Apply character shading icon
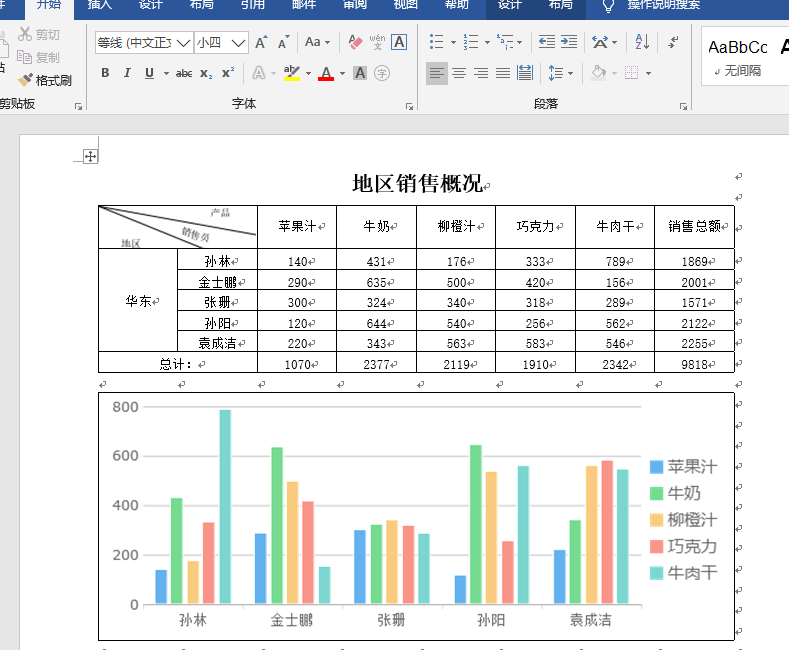Screen dimensions: 789x650 click(x=360, y=73)
